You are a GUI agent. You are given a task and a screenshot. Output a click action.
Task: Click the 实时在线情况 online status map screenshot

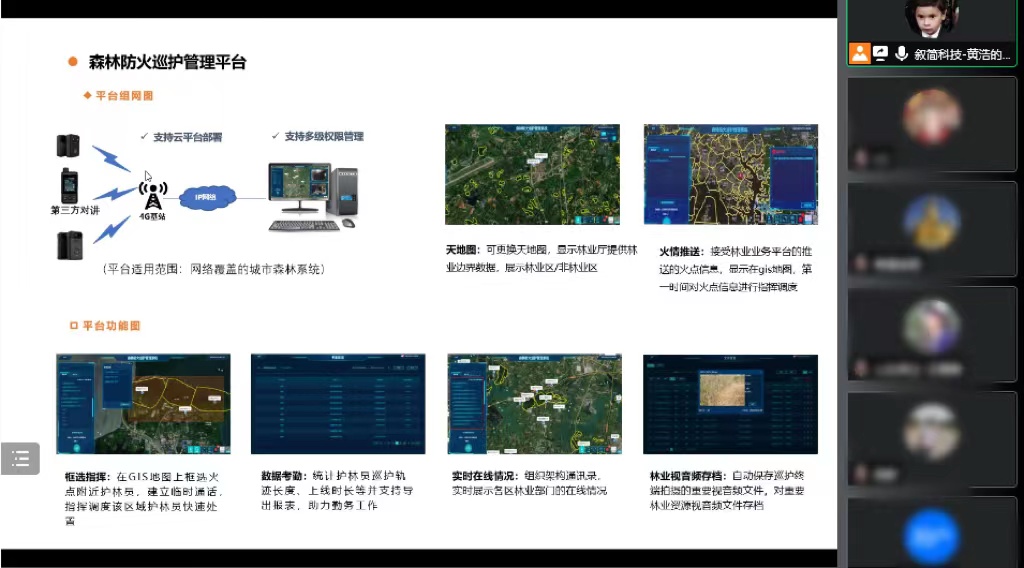pos(534,404)
